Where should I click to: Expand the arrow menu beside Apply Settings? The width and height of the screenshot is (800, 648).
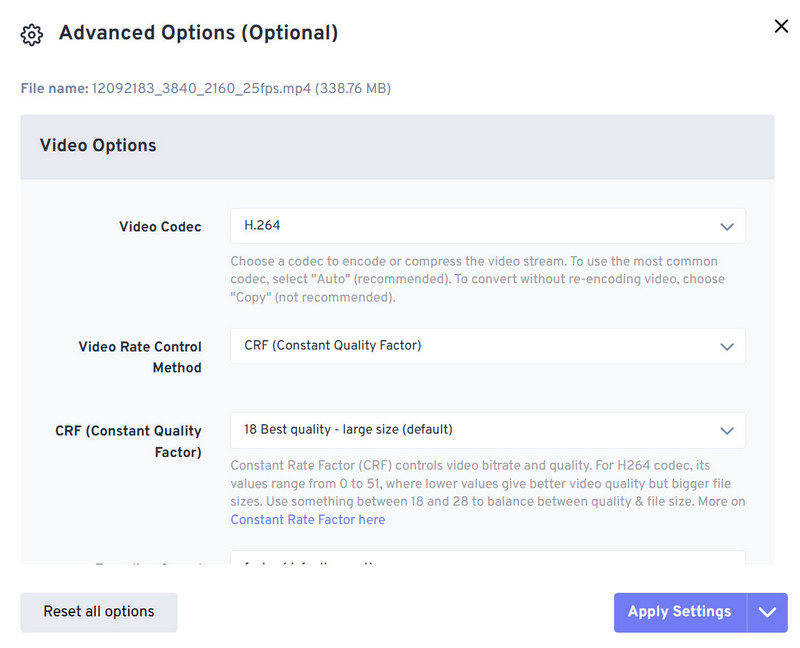[x=767, y=612]
